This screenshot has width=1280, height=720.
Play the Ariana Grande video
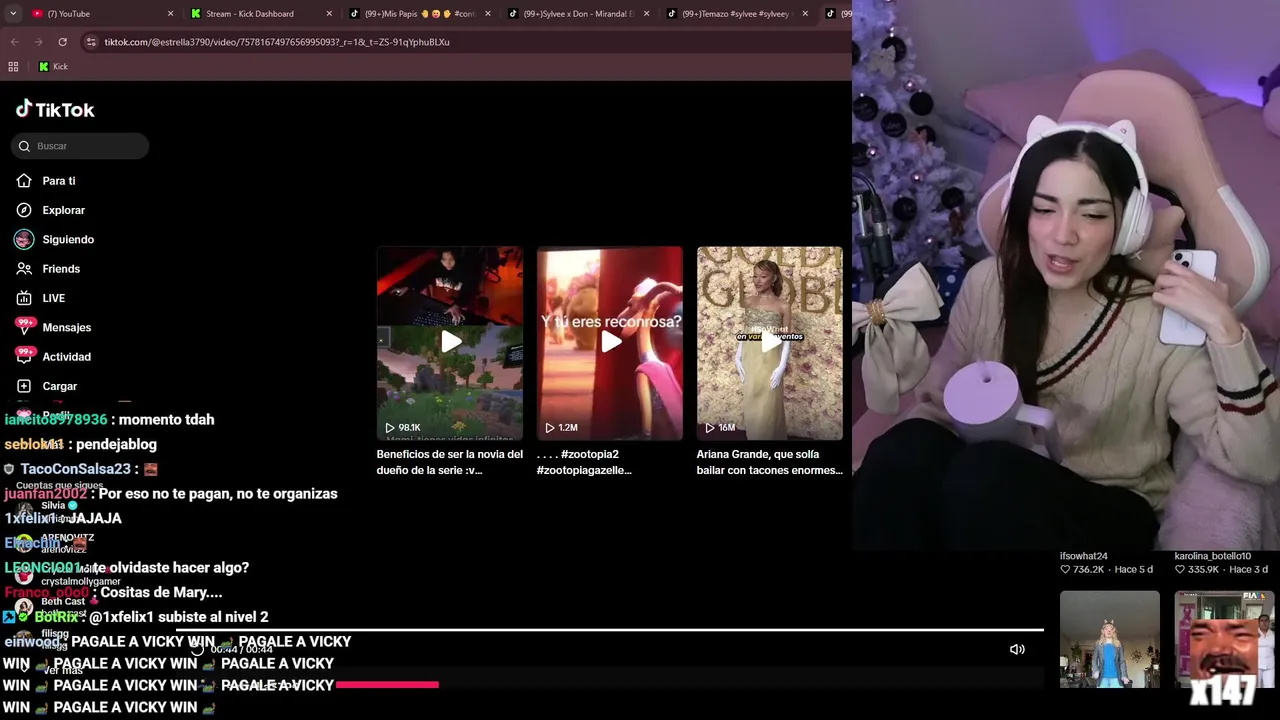point(770,343)
